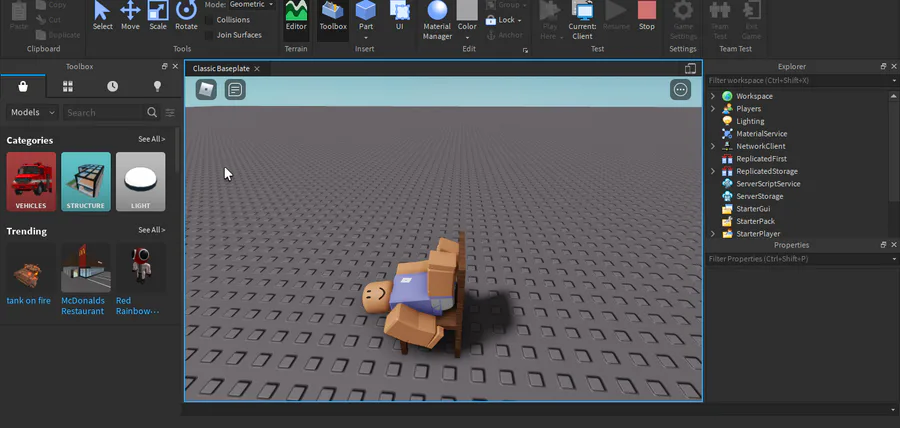Image resolution: width=900 pixels, height=428 pixels.
Task: Open the Structure category thumbnail
Action: click(86, 181)
